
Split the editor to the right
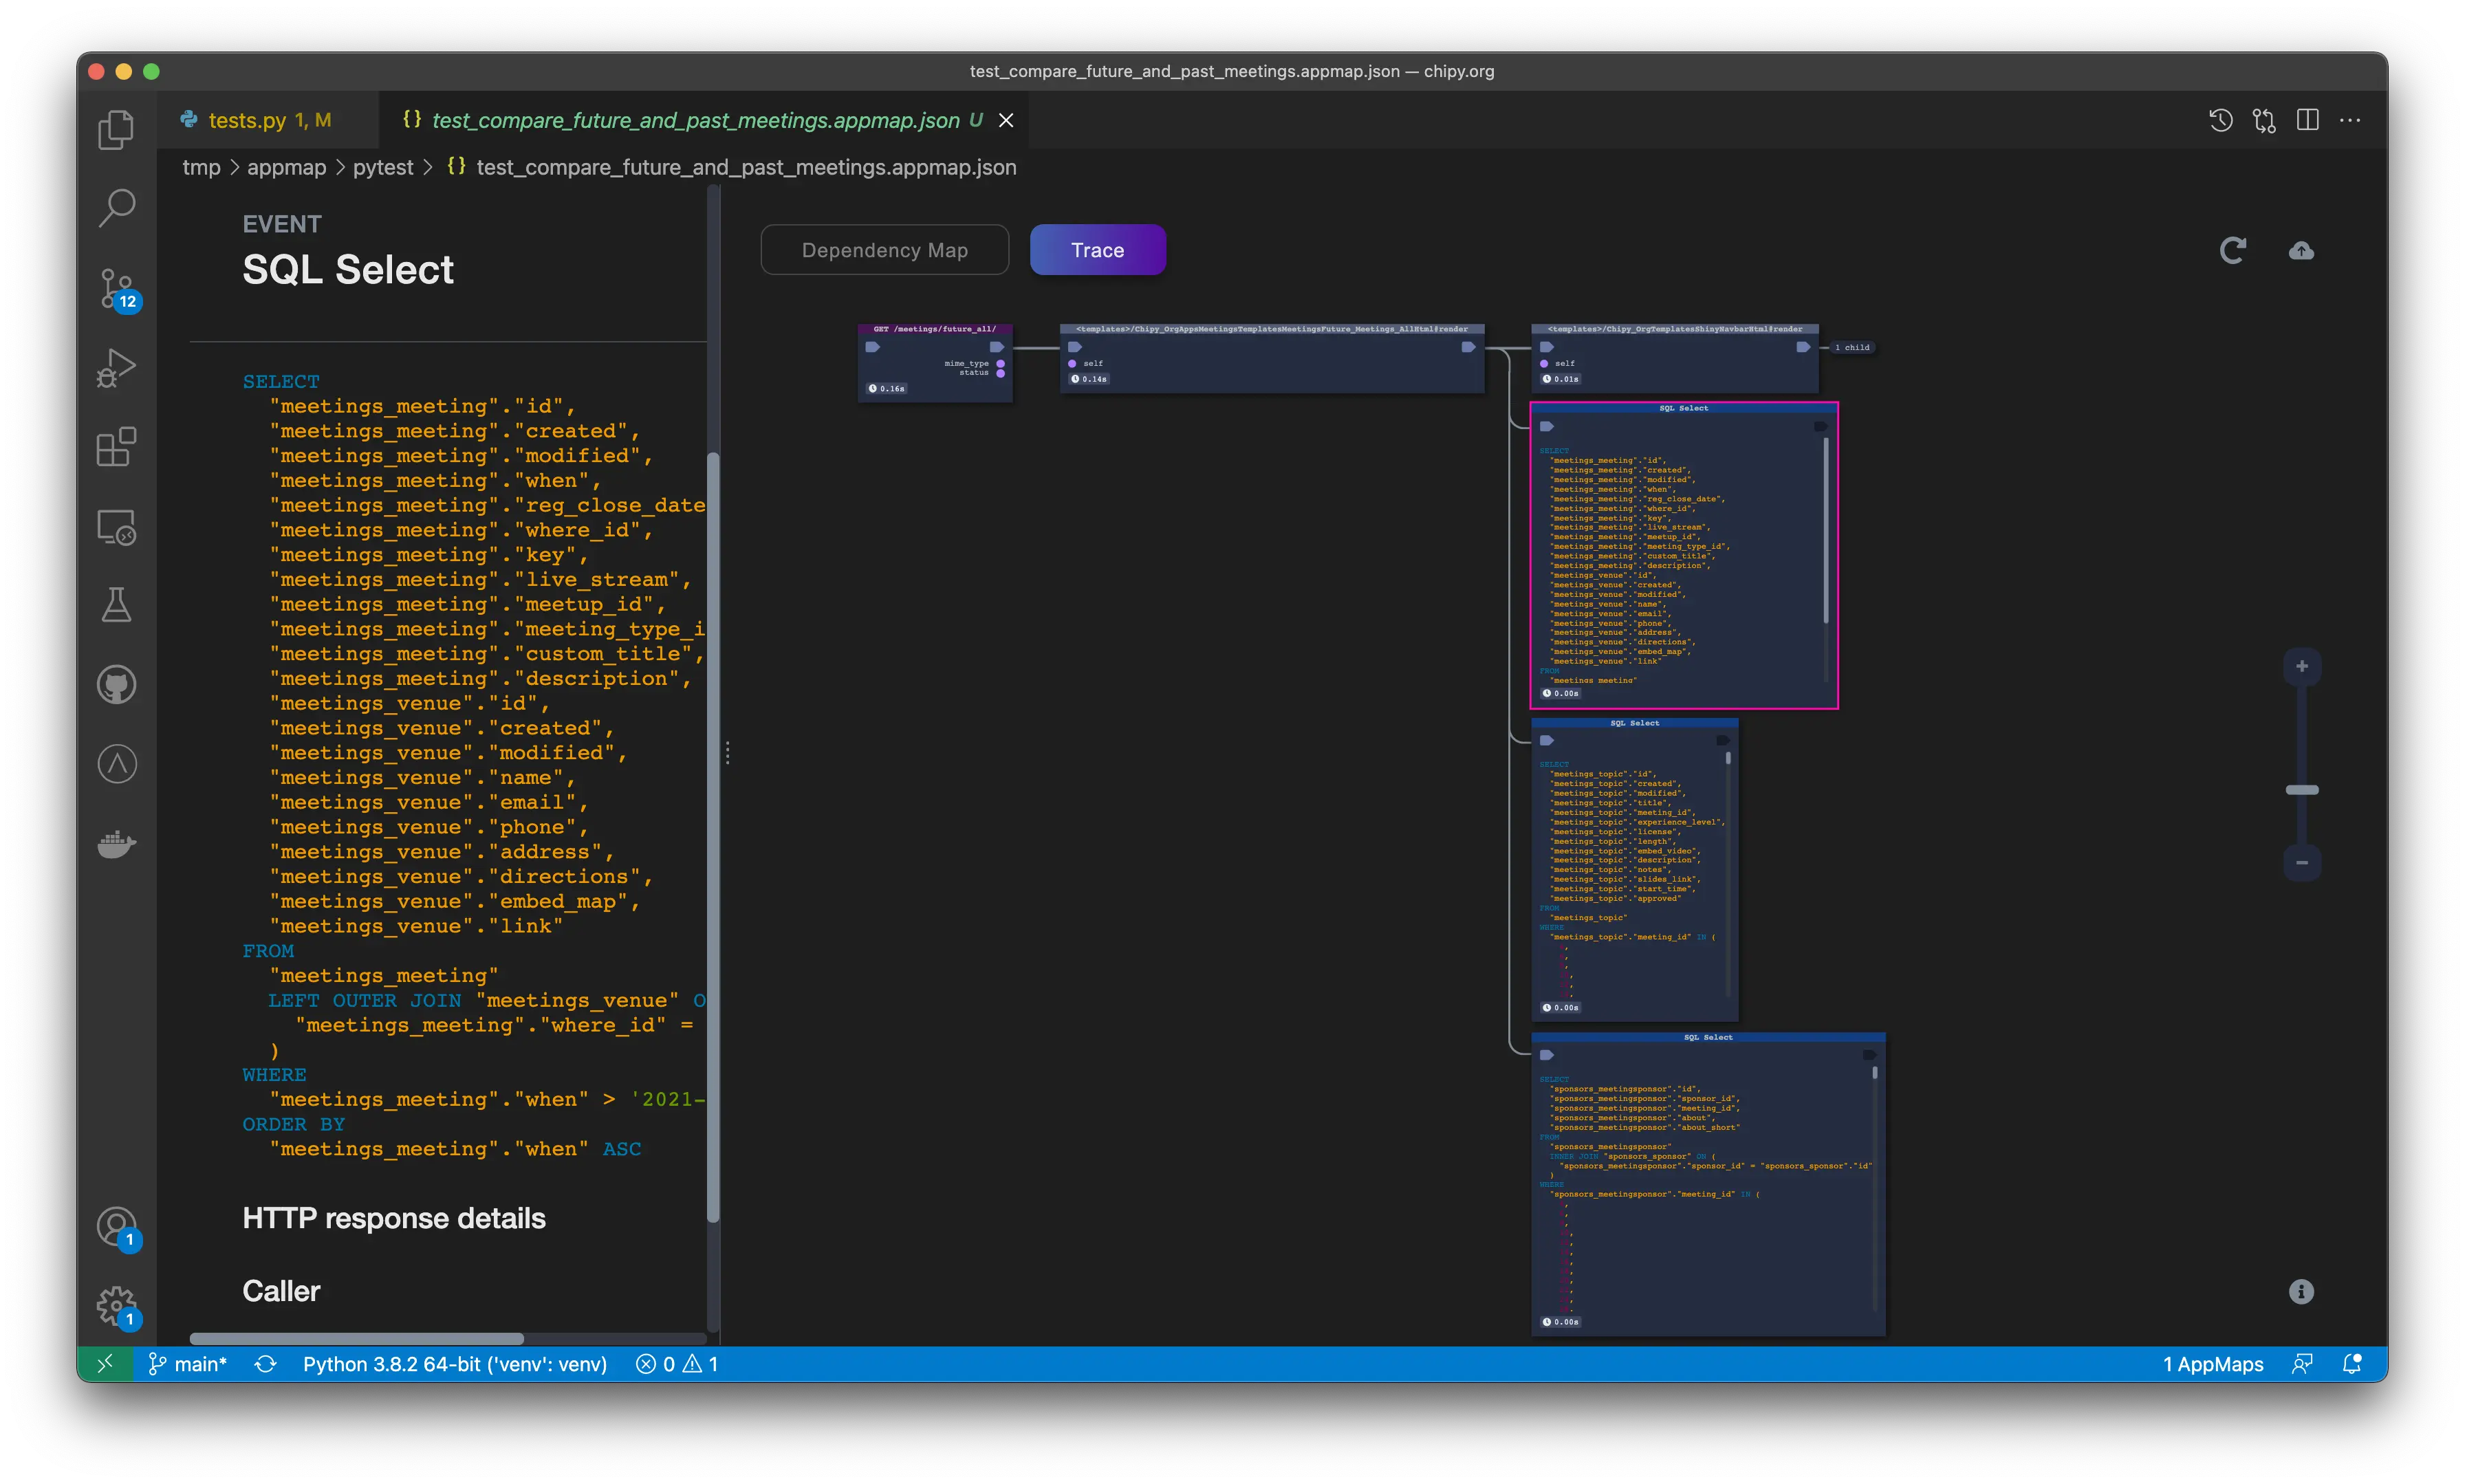[2307, 121]
